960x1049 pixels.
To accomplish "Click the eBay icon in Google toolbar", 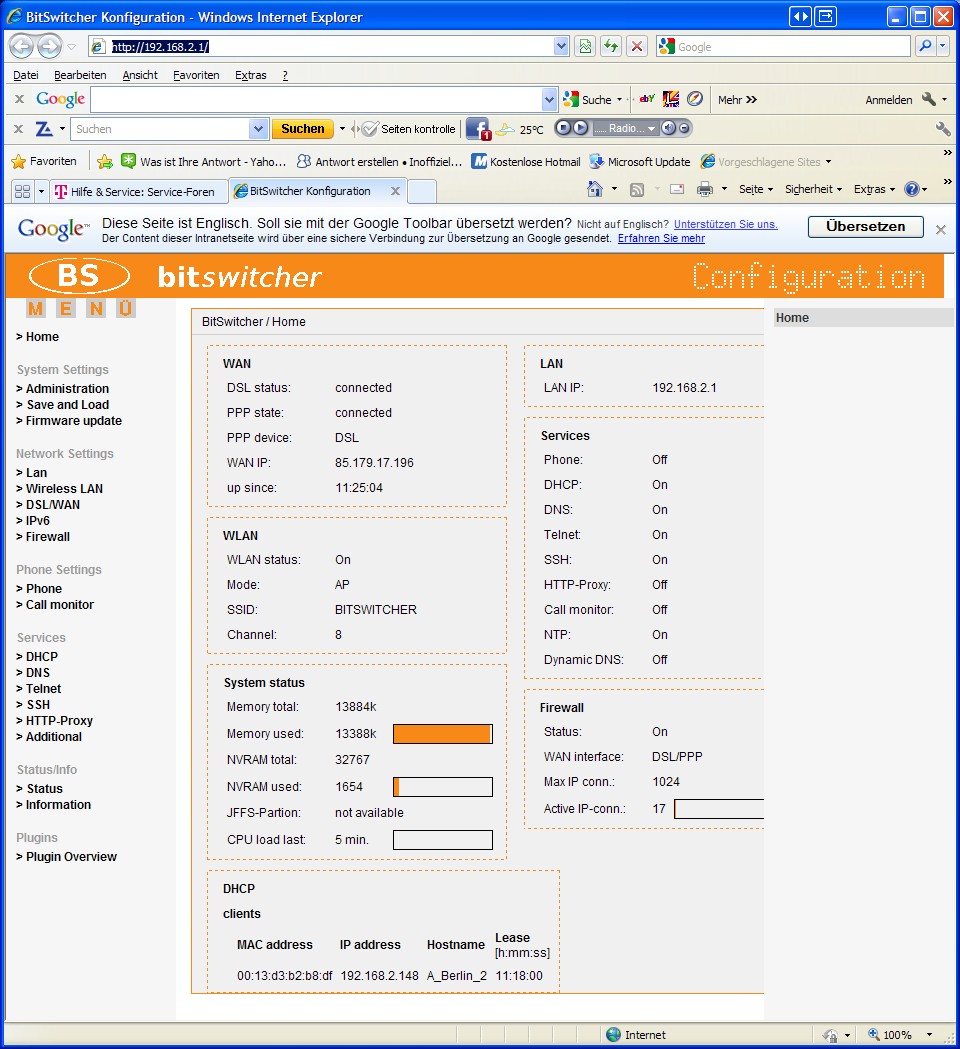I will [x=647, y=99].
